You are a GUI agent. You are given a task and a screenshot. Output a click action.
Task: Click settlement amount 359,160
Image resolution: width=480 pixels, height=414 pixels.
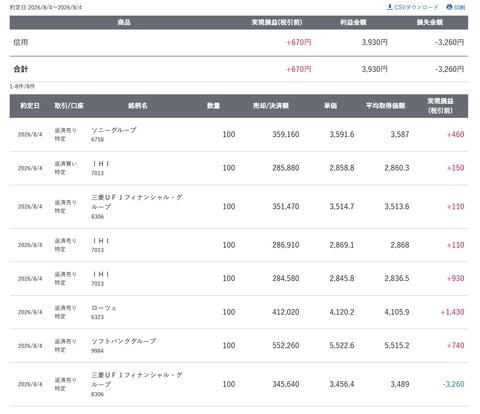pyautogui.click(x=286, y=134)
